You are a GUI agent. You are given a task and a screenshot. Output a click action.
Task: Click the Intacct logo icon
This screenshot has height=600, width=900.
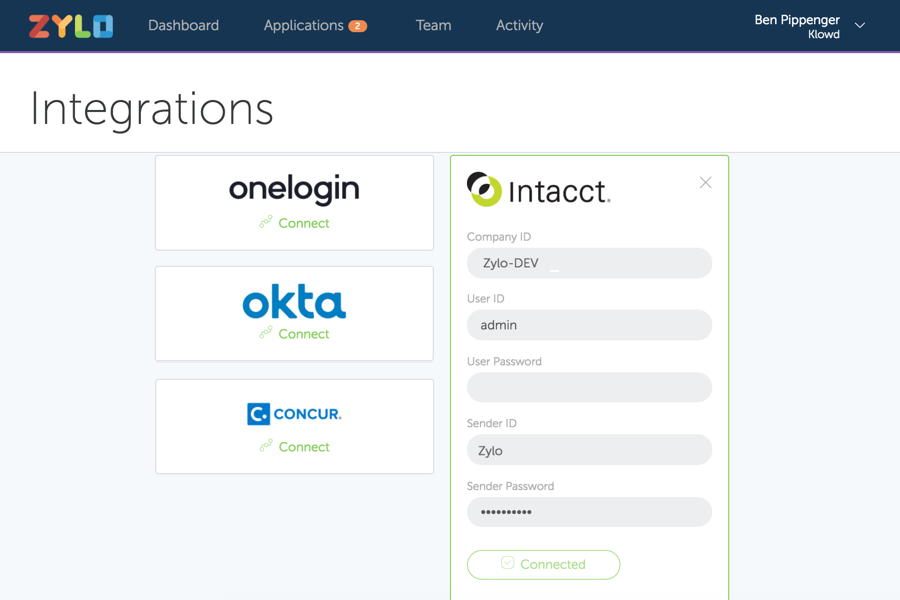(485, 189)
